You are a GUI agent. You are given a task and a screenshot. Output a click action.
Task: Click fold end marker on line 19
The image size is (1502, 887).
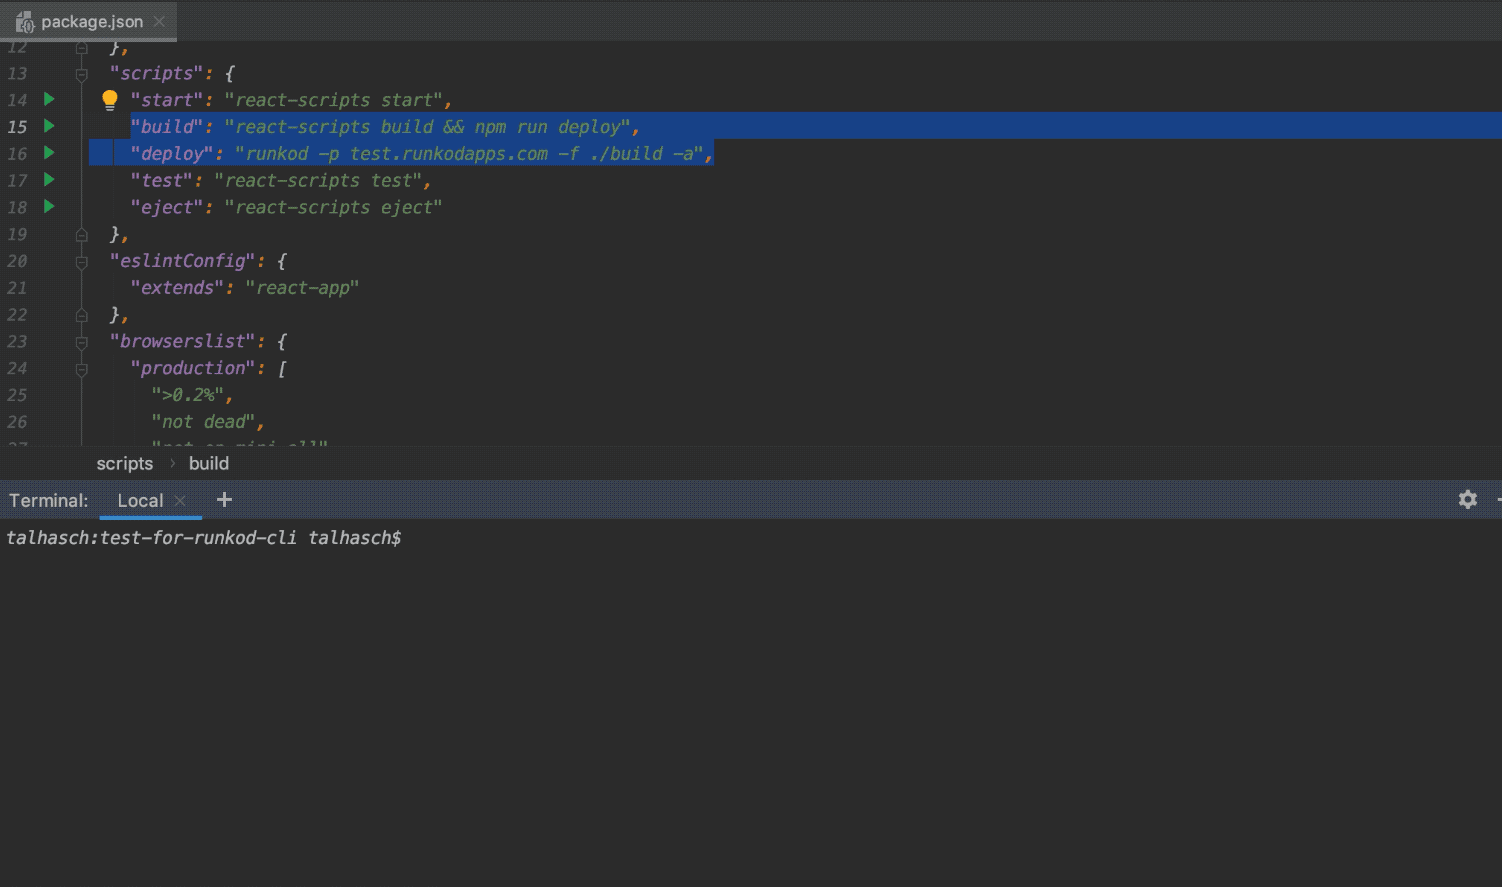pyautogui.click(x=82, y=234)
